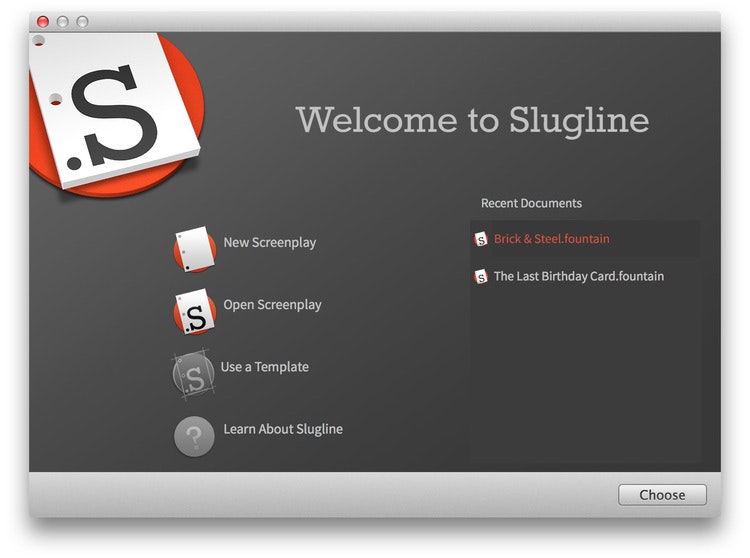Select The Last Birthday Card.fountain file name
This screenshot has height=558, width=750.
pos(579,276)
